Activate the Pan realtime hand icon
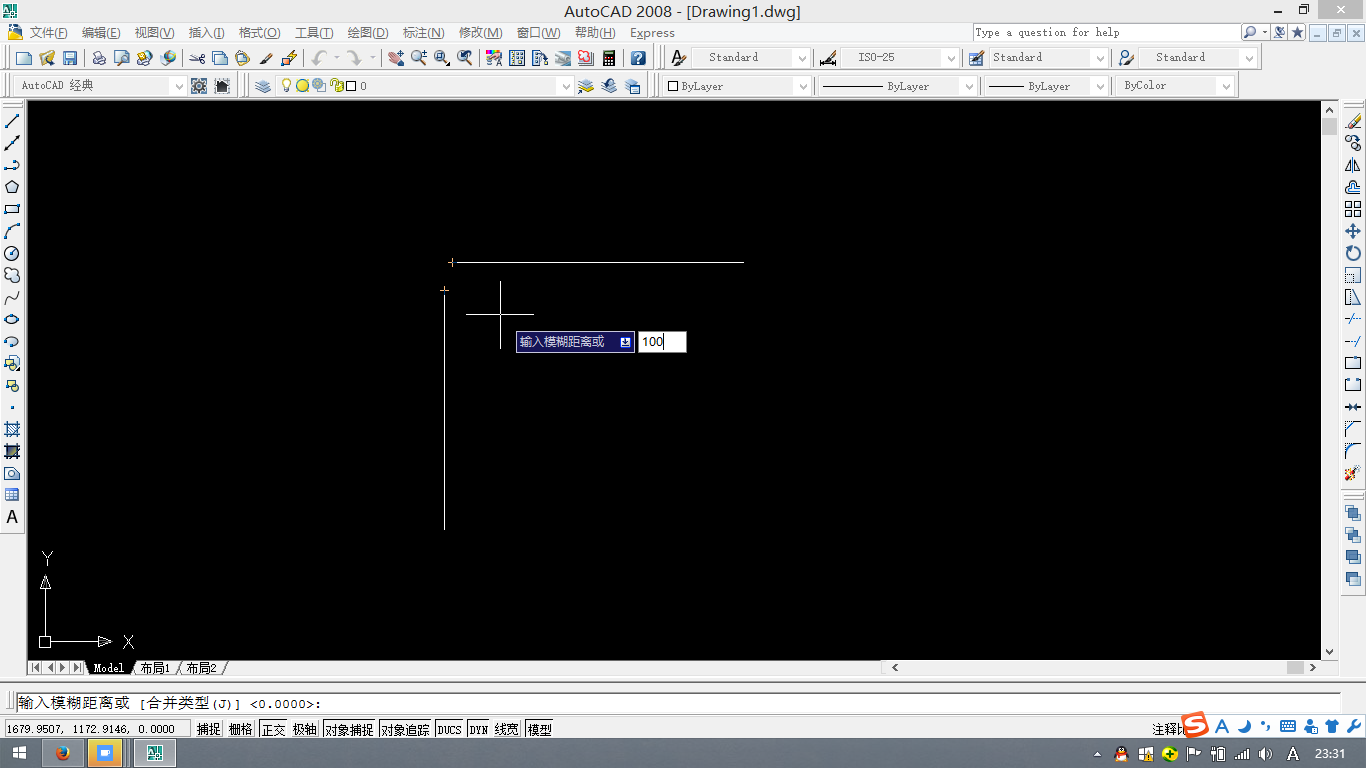The width and height of the screenshot is (1366, 768). tap(396, 58)
